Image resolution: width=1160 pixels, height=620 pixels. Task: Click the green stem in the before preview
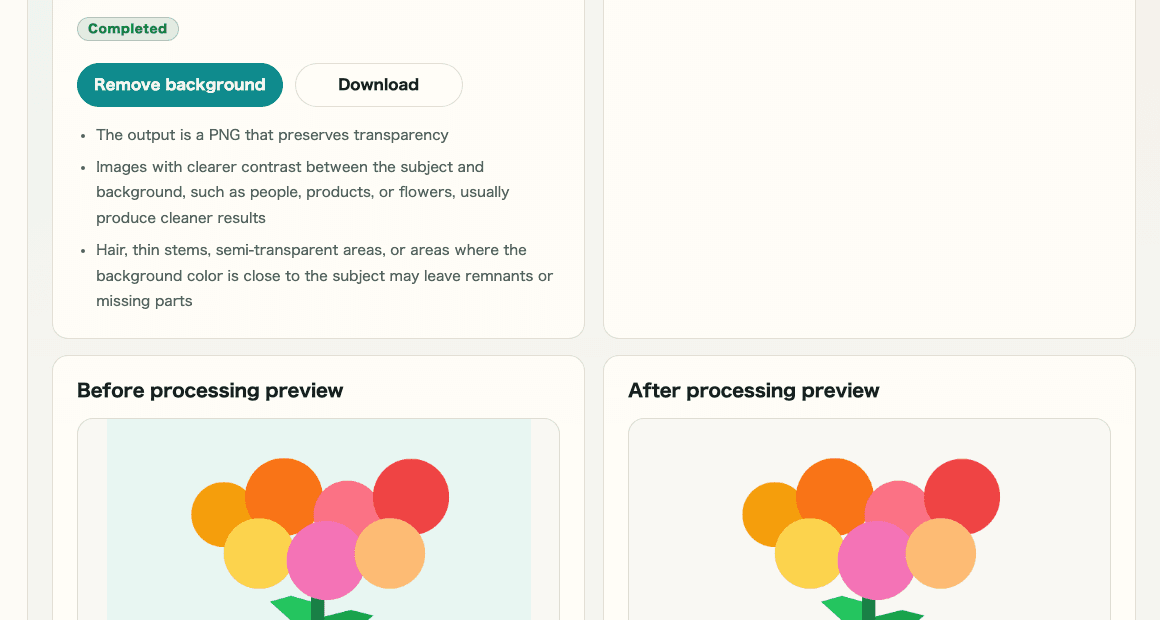coord(318,608)
